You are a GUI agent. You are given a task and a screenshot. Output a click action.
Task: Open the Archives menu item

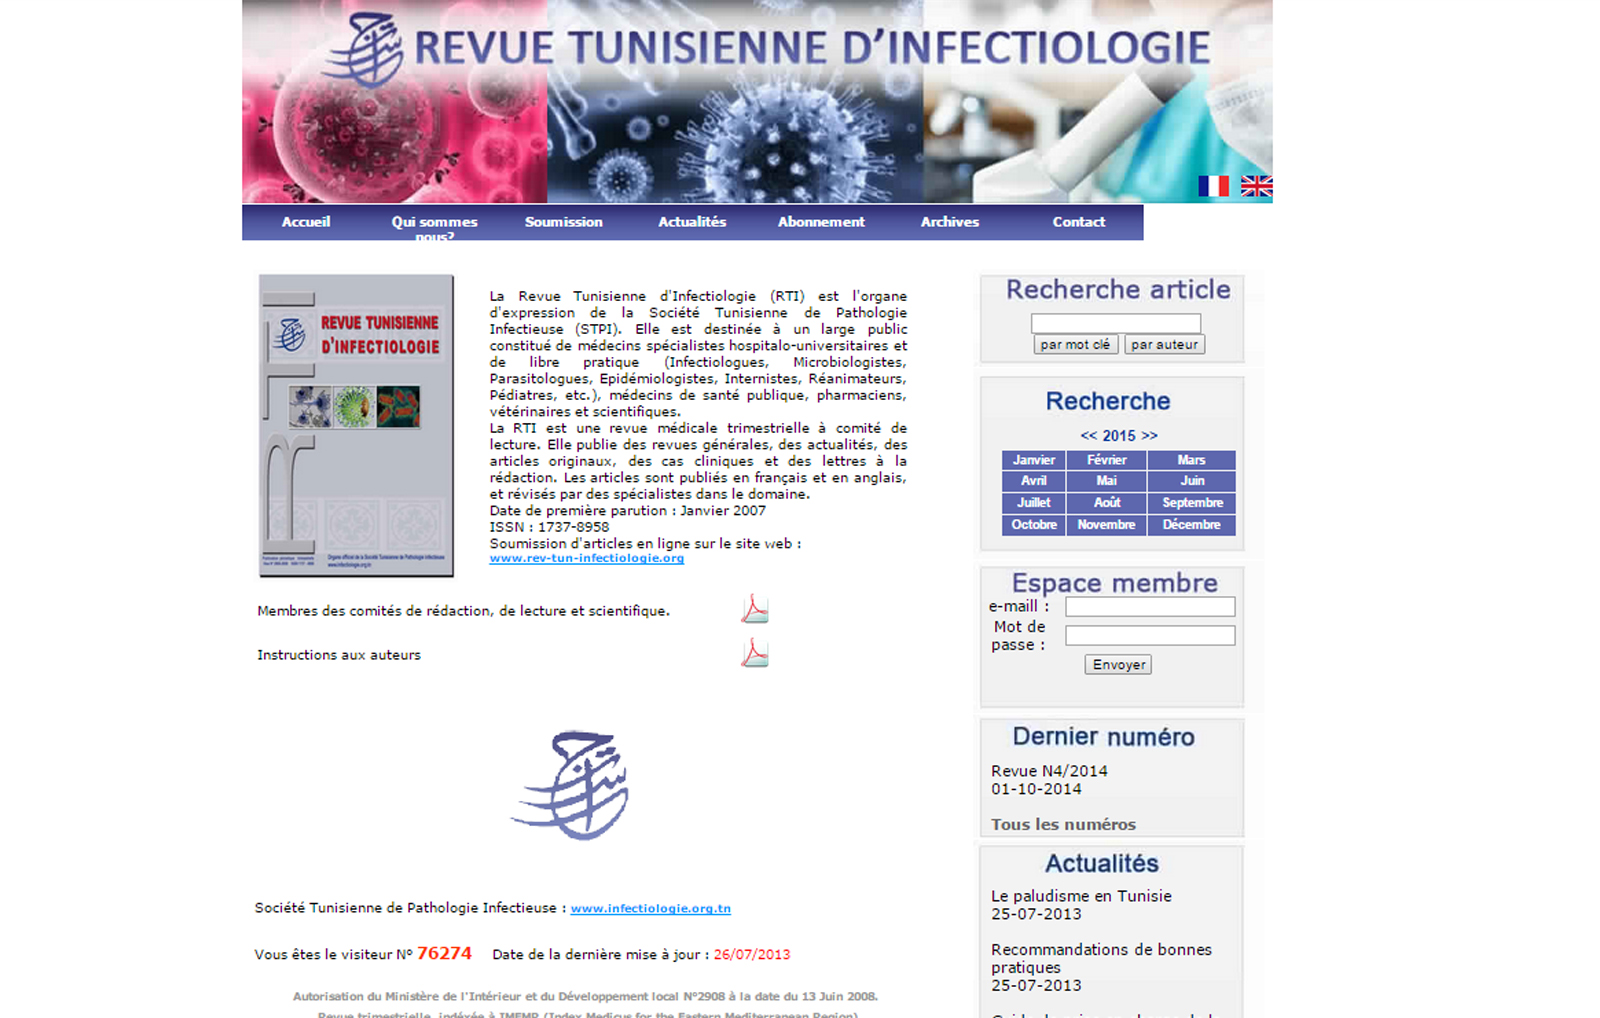pyautogui.click(x=949, y=222)
